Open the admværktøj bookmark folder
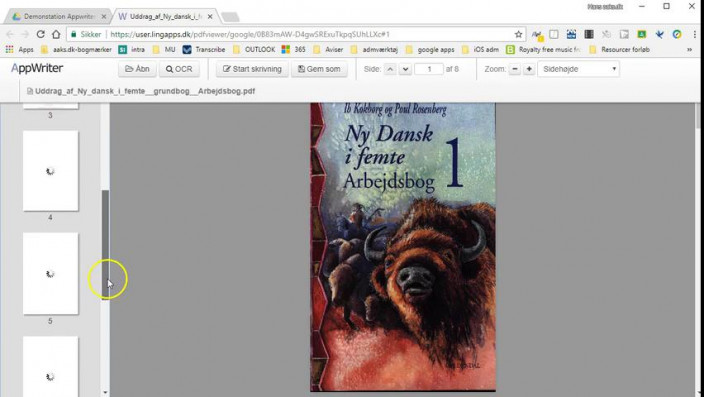704x397 pixels. coord(374,49)
